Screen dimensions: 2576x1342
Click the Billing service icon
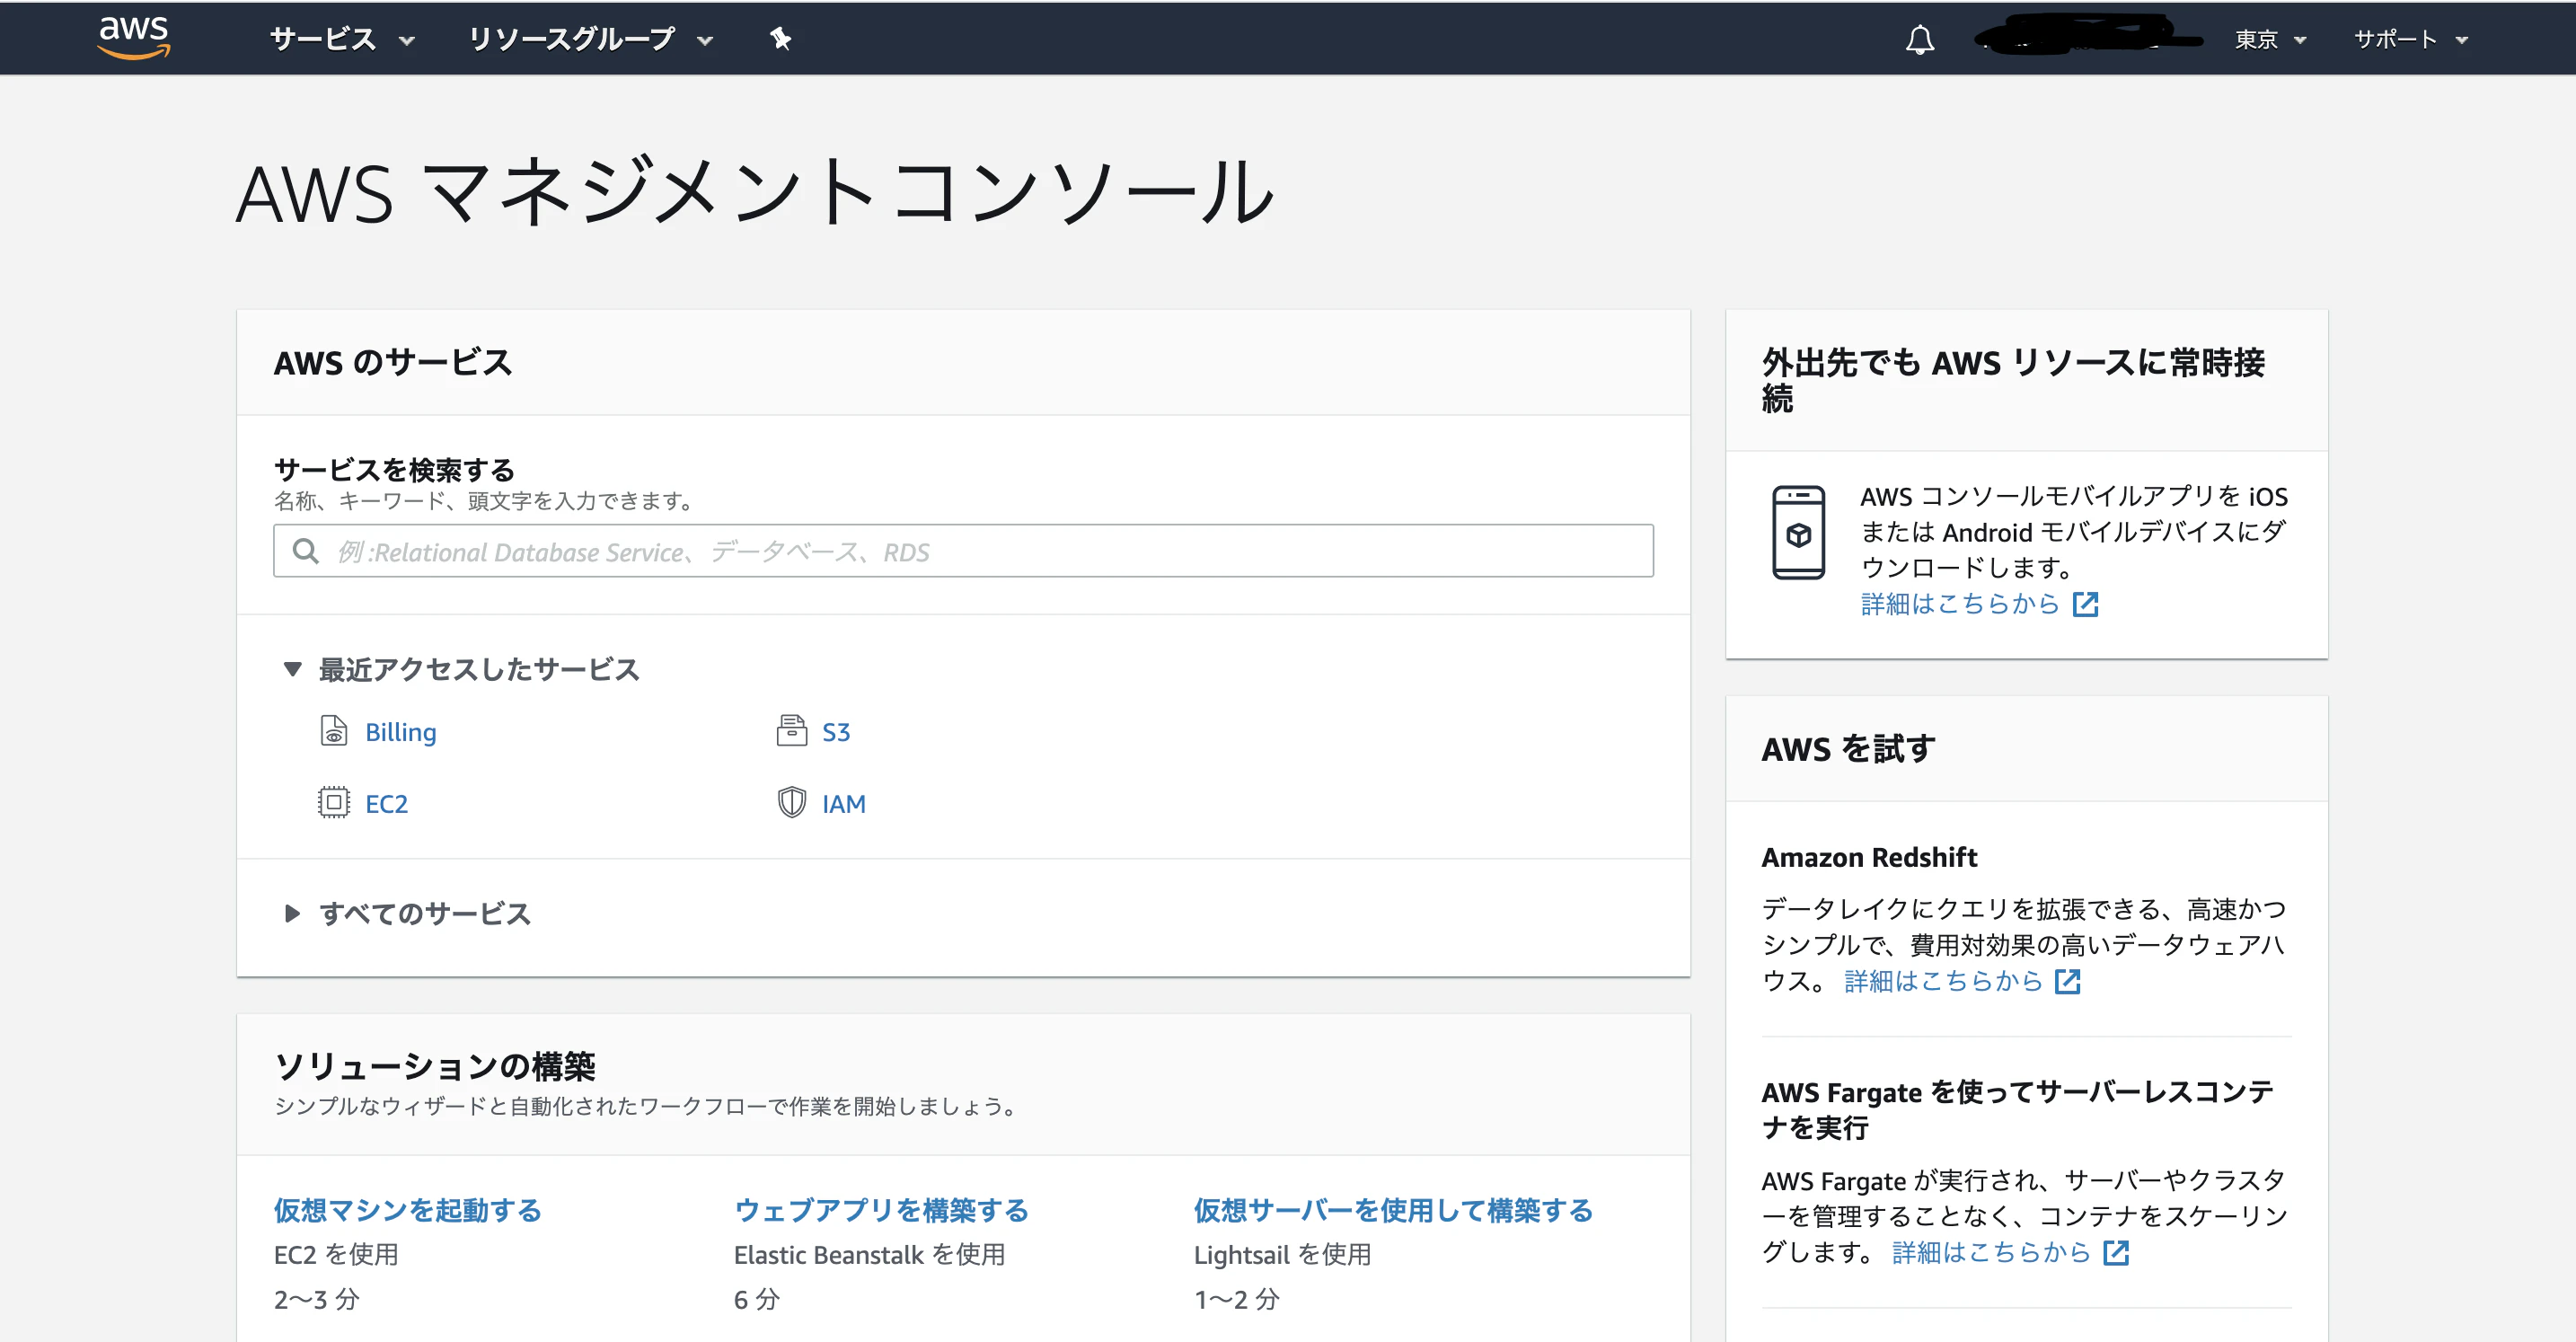point(333,731)
